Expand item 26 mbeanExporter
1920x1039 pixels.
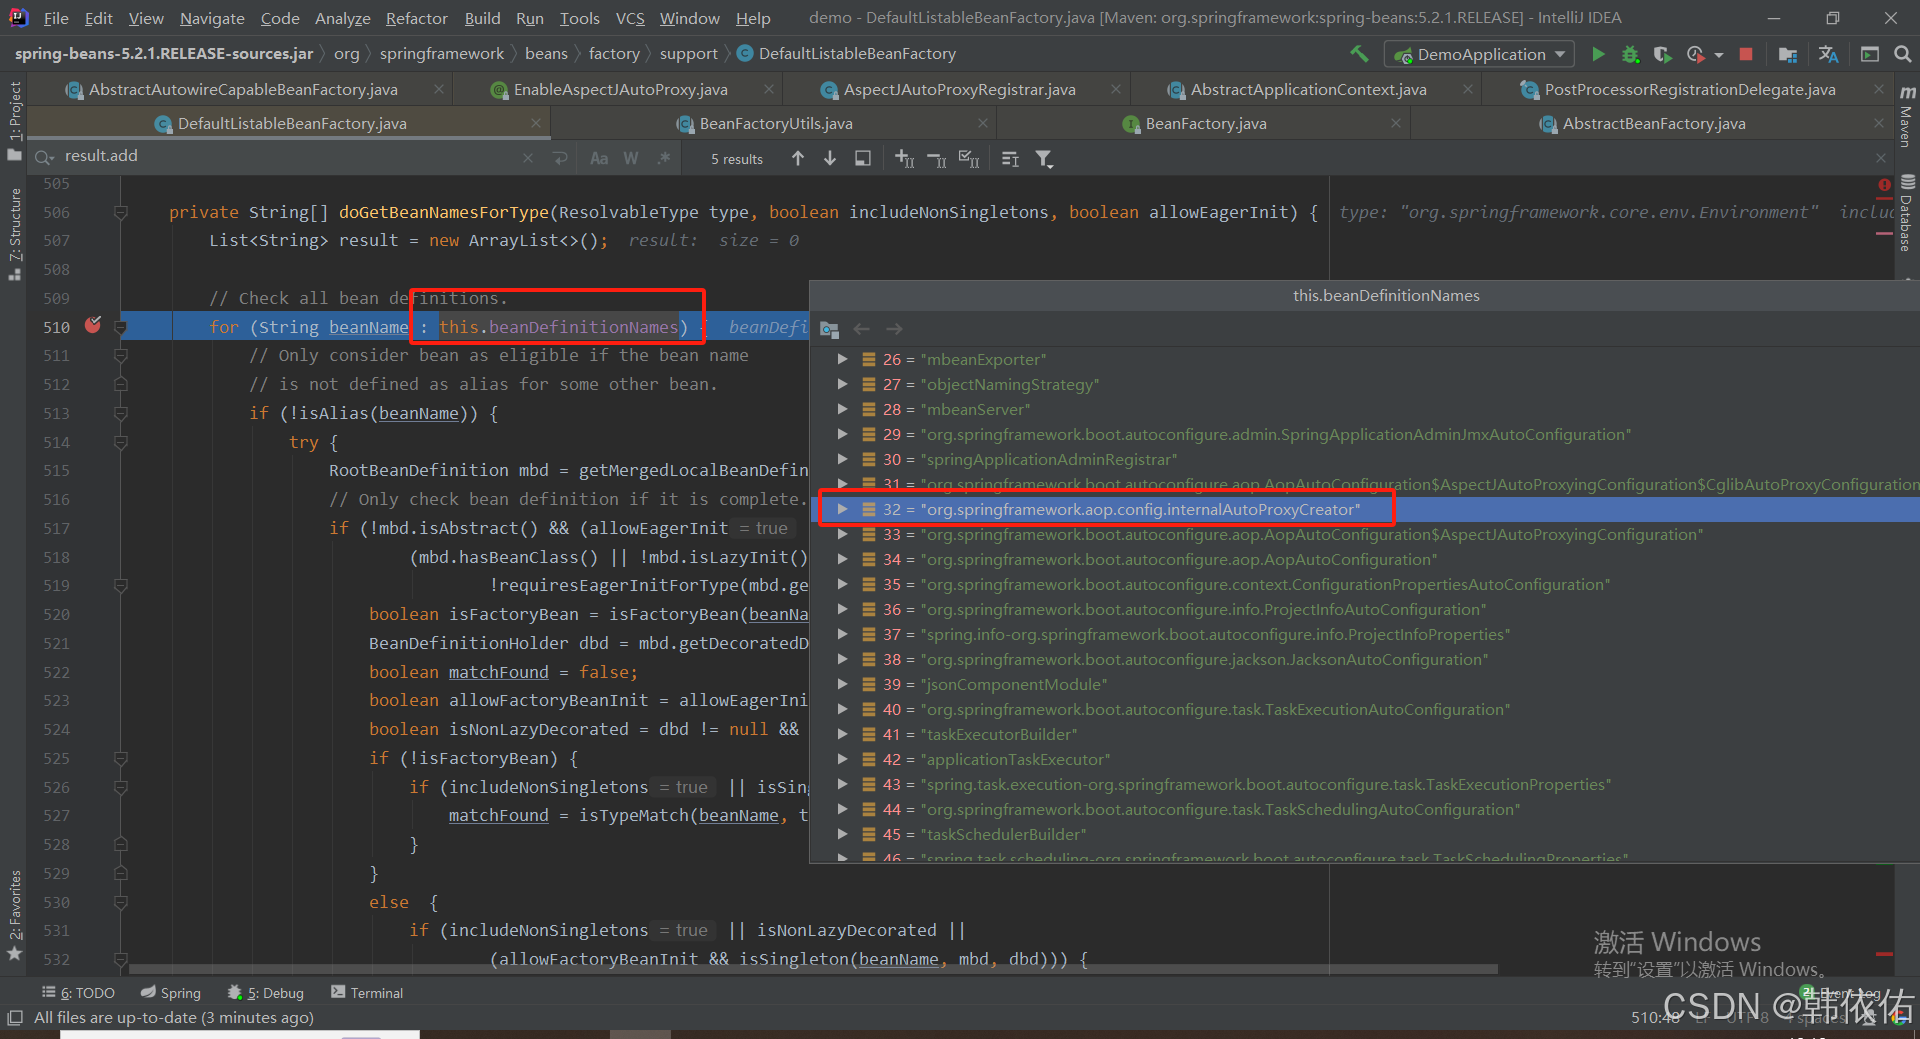pos(842,359)
